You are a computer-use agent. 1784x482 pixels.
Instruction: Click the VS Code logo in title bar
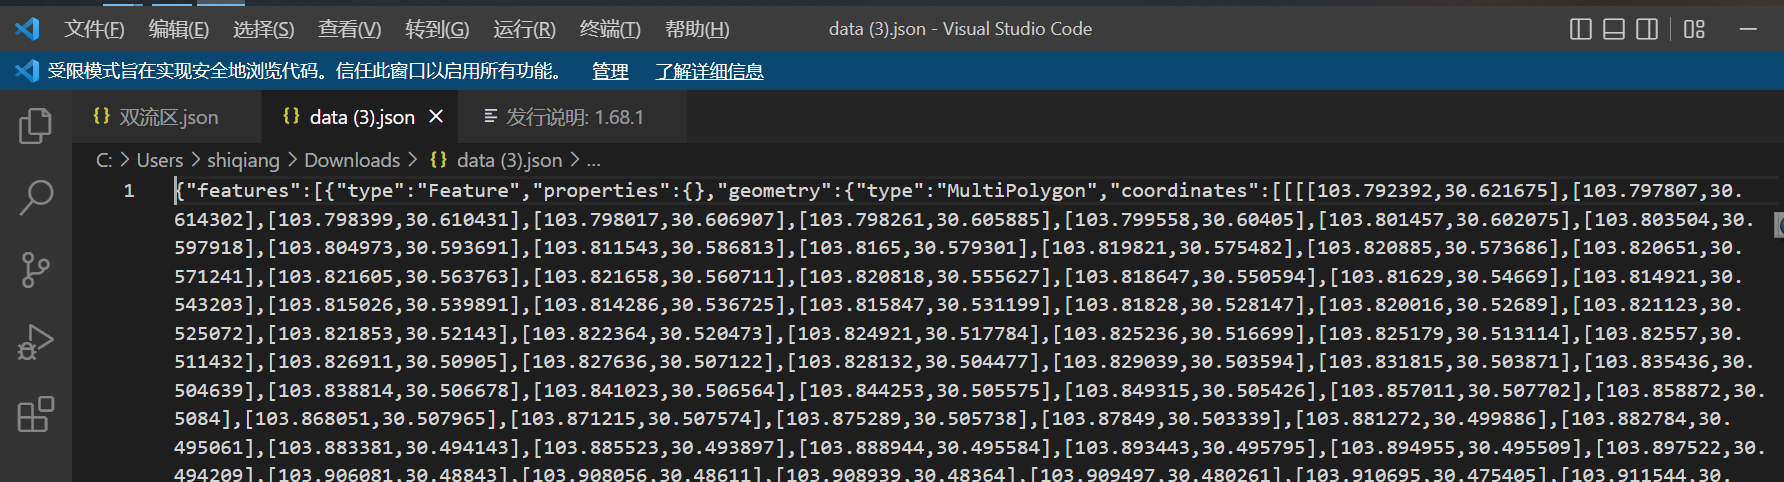coord(27,29)
